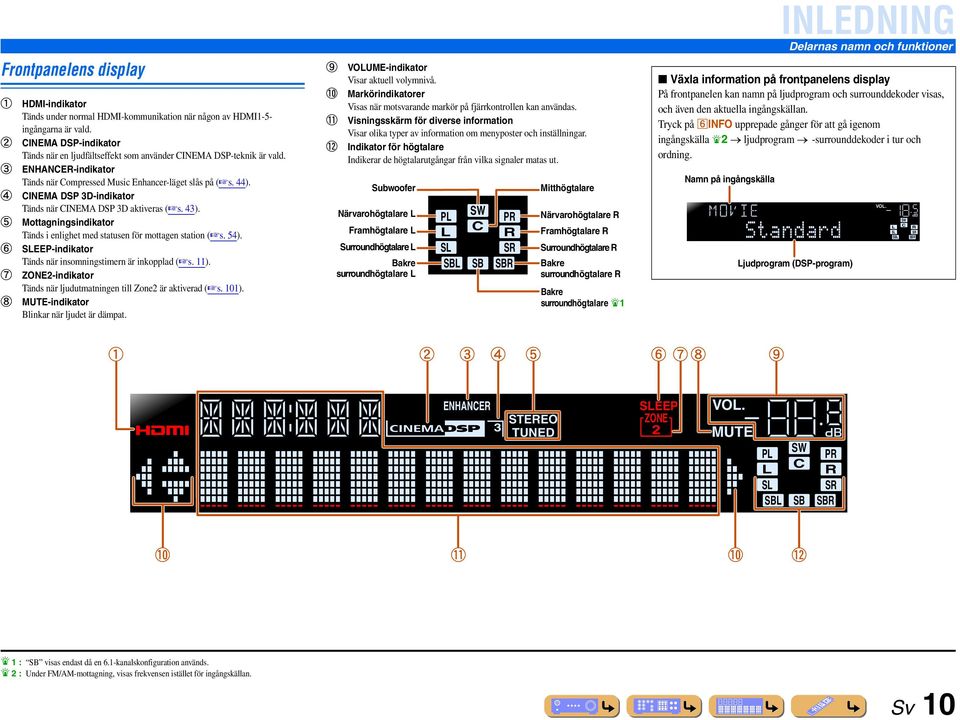Image resolution: width=960 pixels, height=720 pixels.
Task: Click the VOL. label in large display
Action: [729, 405]
